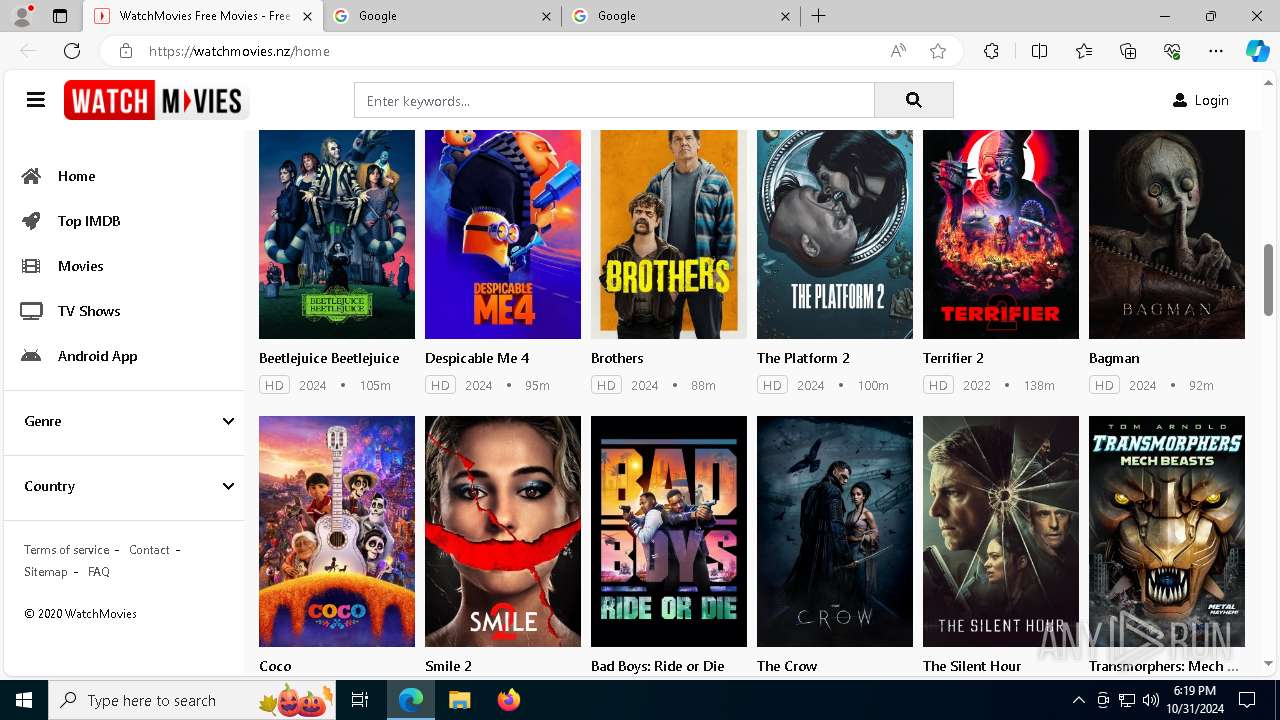1280x720 pixels.
Task: Click the Login text link
Action: click(1211, 100)
